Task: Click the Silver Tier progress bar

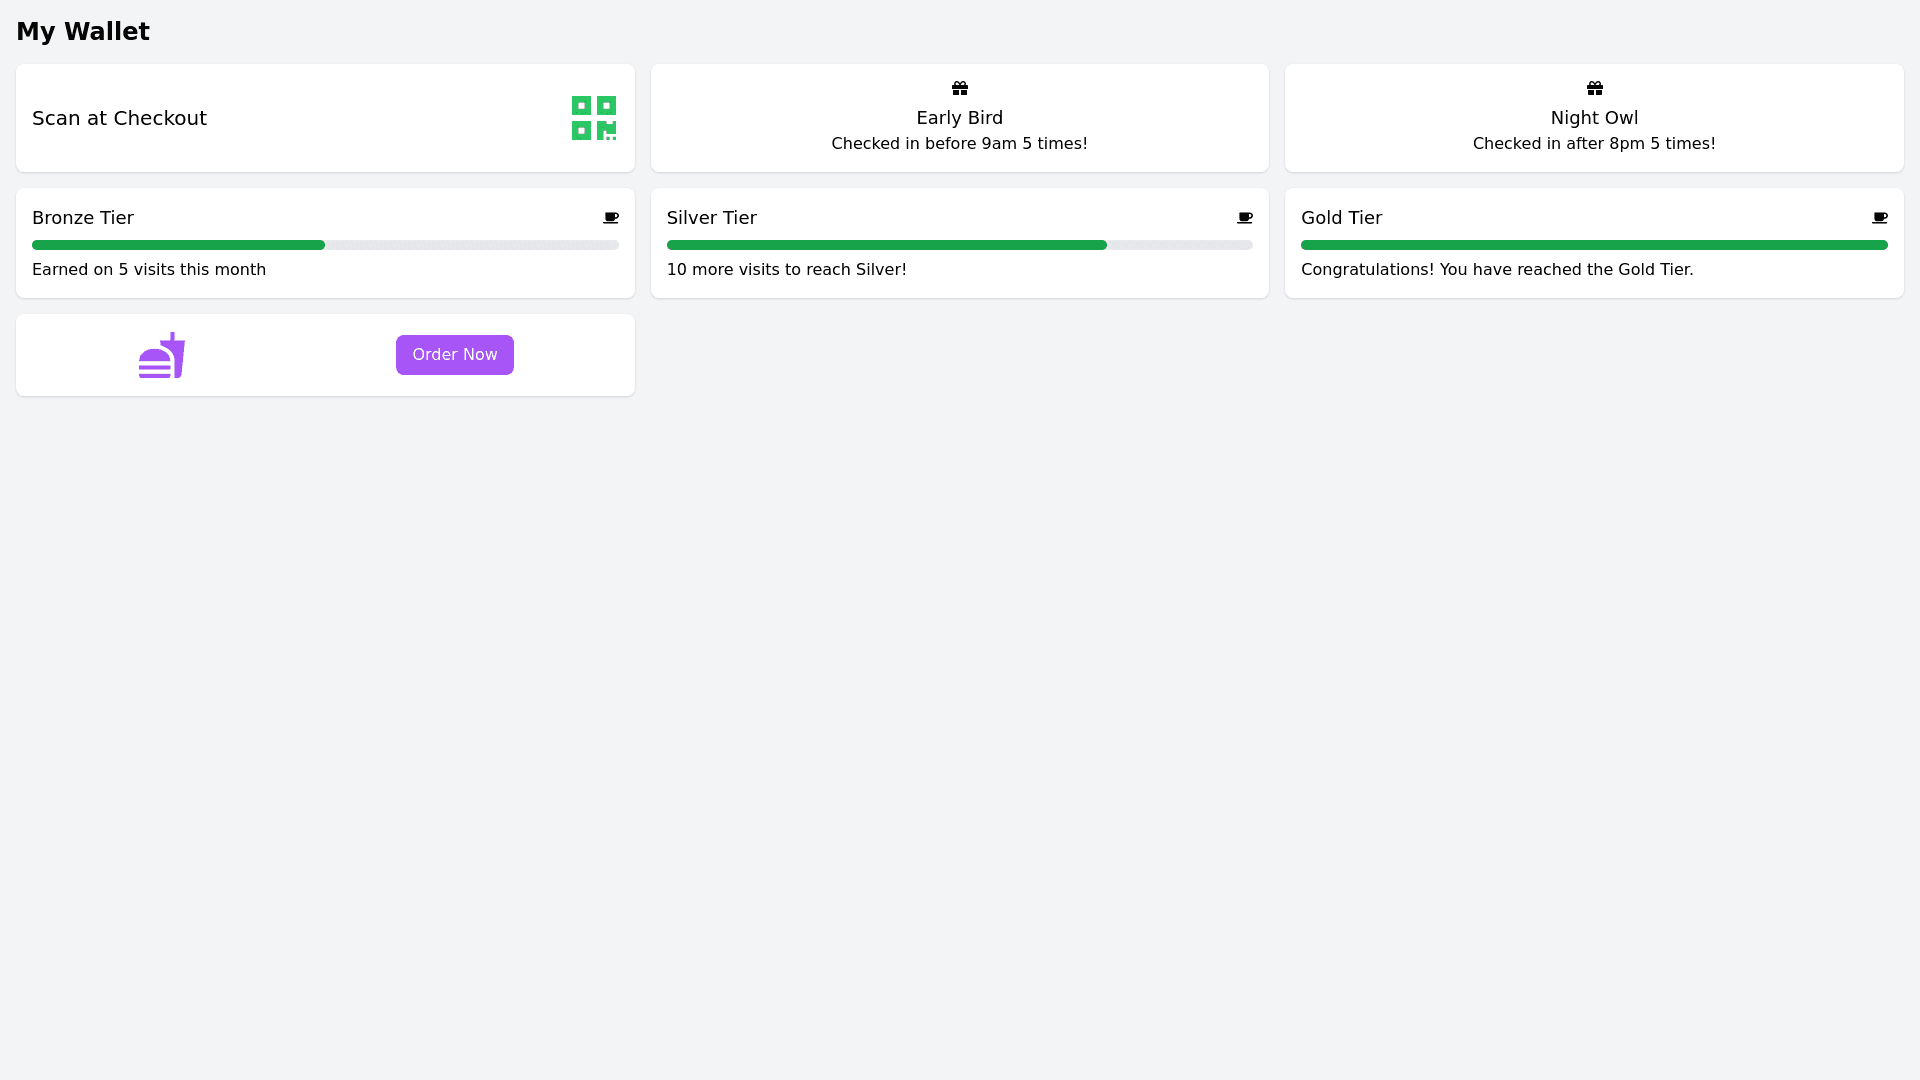Action: point(960,245)
